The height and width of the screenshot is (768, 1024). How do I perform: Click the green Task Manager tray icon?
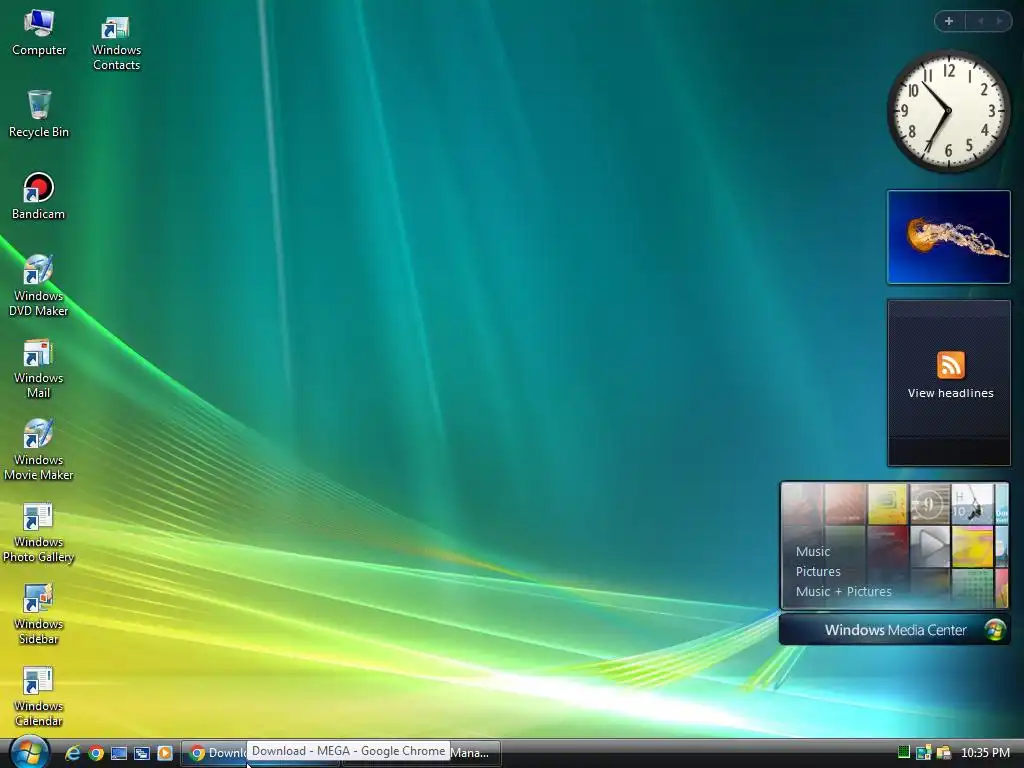pos(904,752)
